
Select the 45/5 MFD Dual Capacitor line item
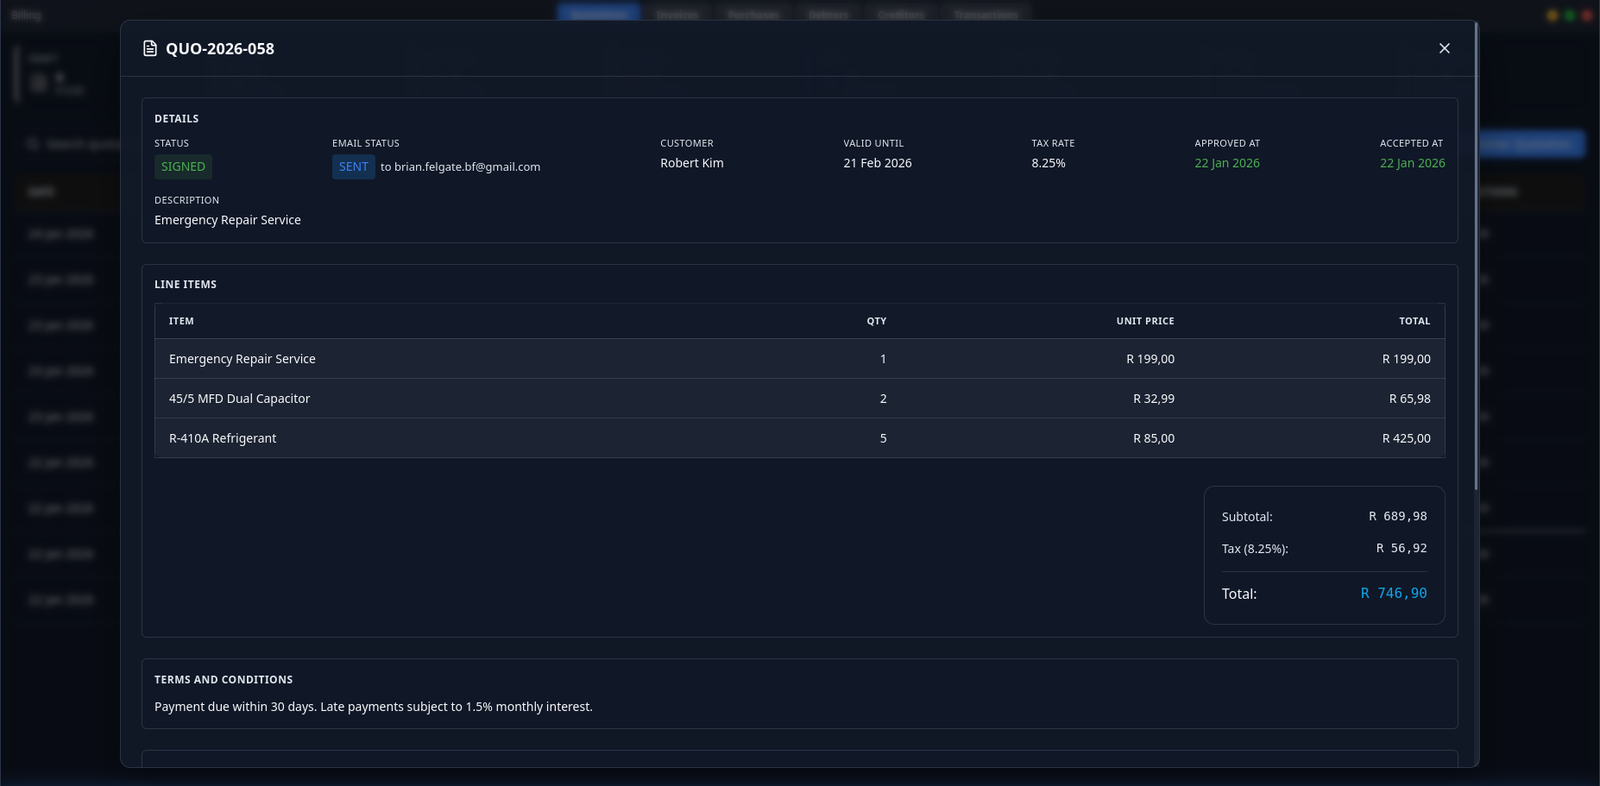pyautogui.click(x=799, y=398)
